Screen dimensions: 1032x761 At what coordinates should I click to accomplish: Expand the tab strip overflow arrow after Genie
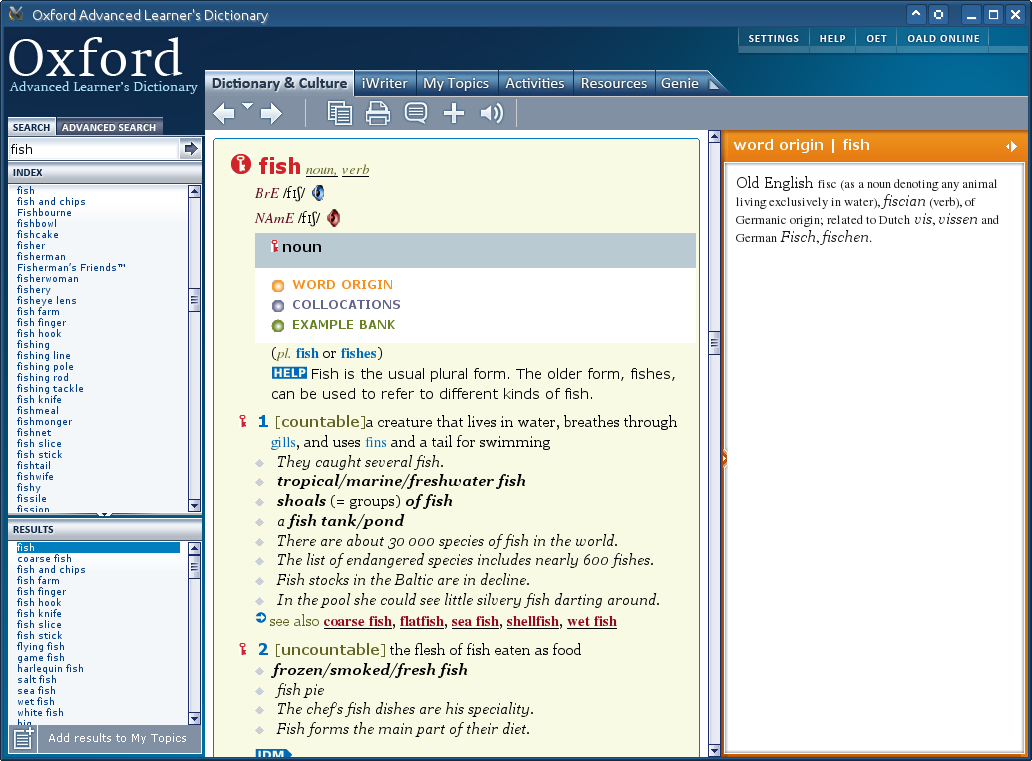click(x=714, y=84)
